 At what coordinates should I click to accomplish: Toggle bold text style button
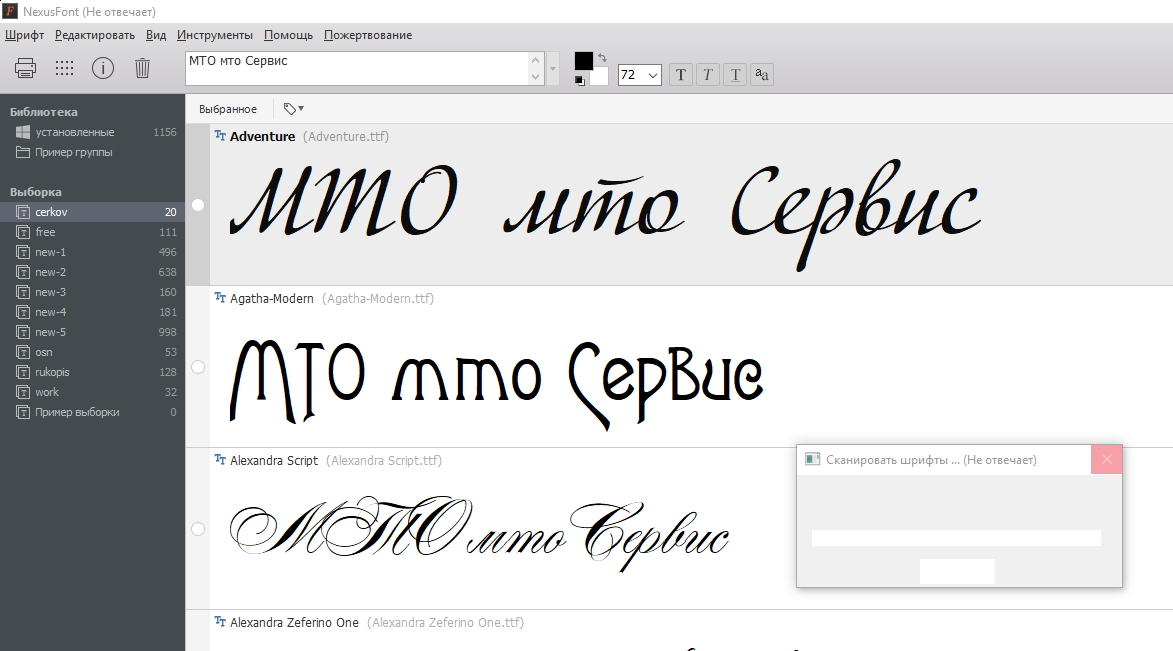[680, 74]
